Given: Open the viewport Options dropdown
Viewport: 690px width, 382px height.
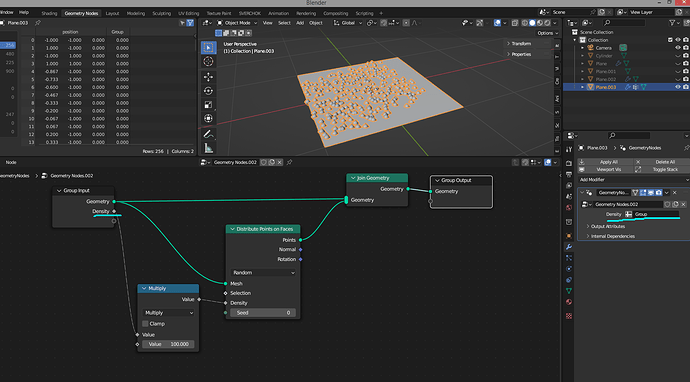Looking at the screenshot, I should pyautogui.click(x=548, y=33).
